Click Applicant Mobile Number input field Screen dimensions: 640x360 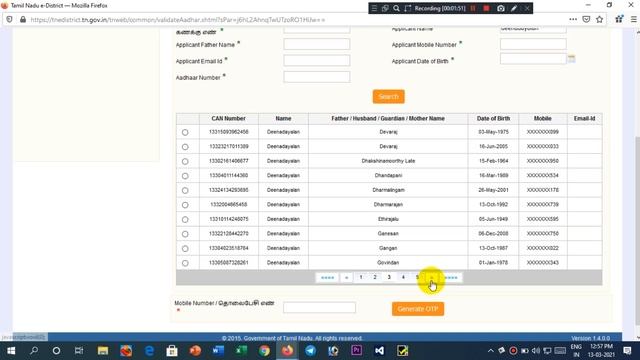[533, 44]
